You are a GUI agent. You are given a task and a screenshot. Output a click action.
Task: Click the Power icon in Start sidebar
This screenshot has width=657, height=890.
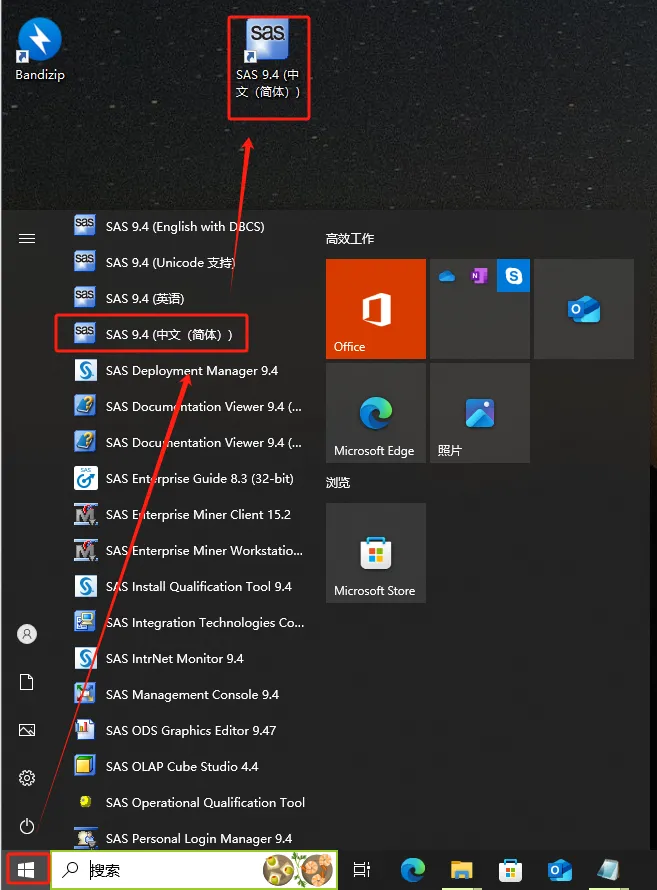[x=27, y=826]
